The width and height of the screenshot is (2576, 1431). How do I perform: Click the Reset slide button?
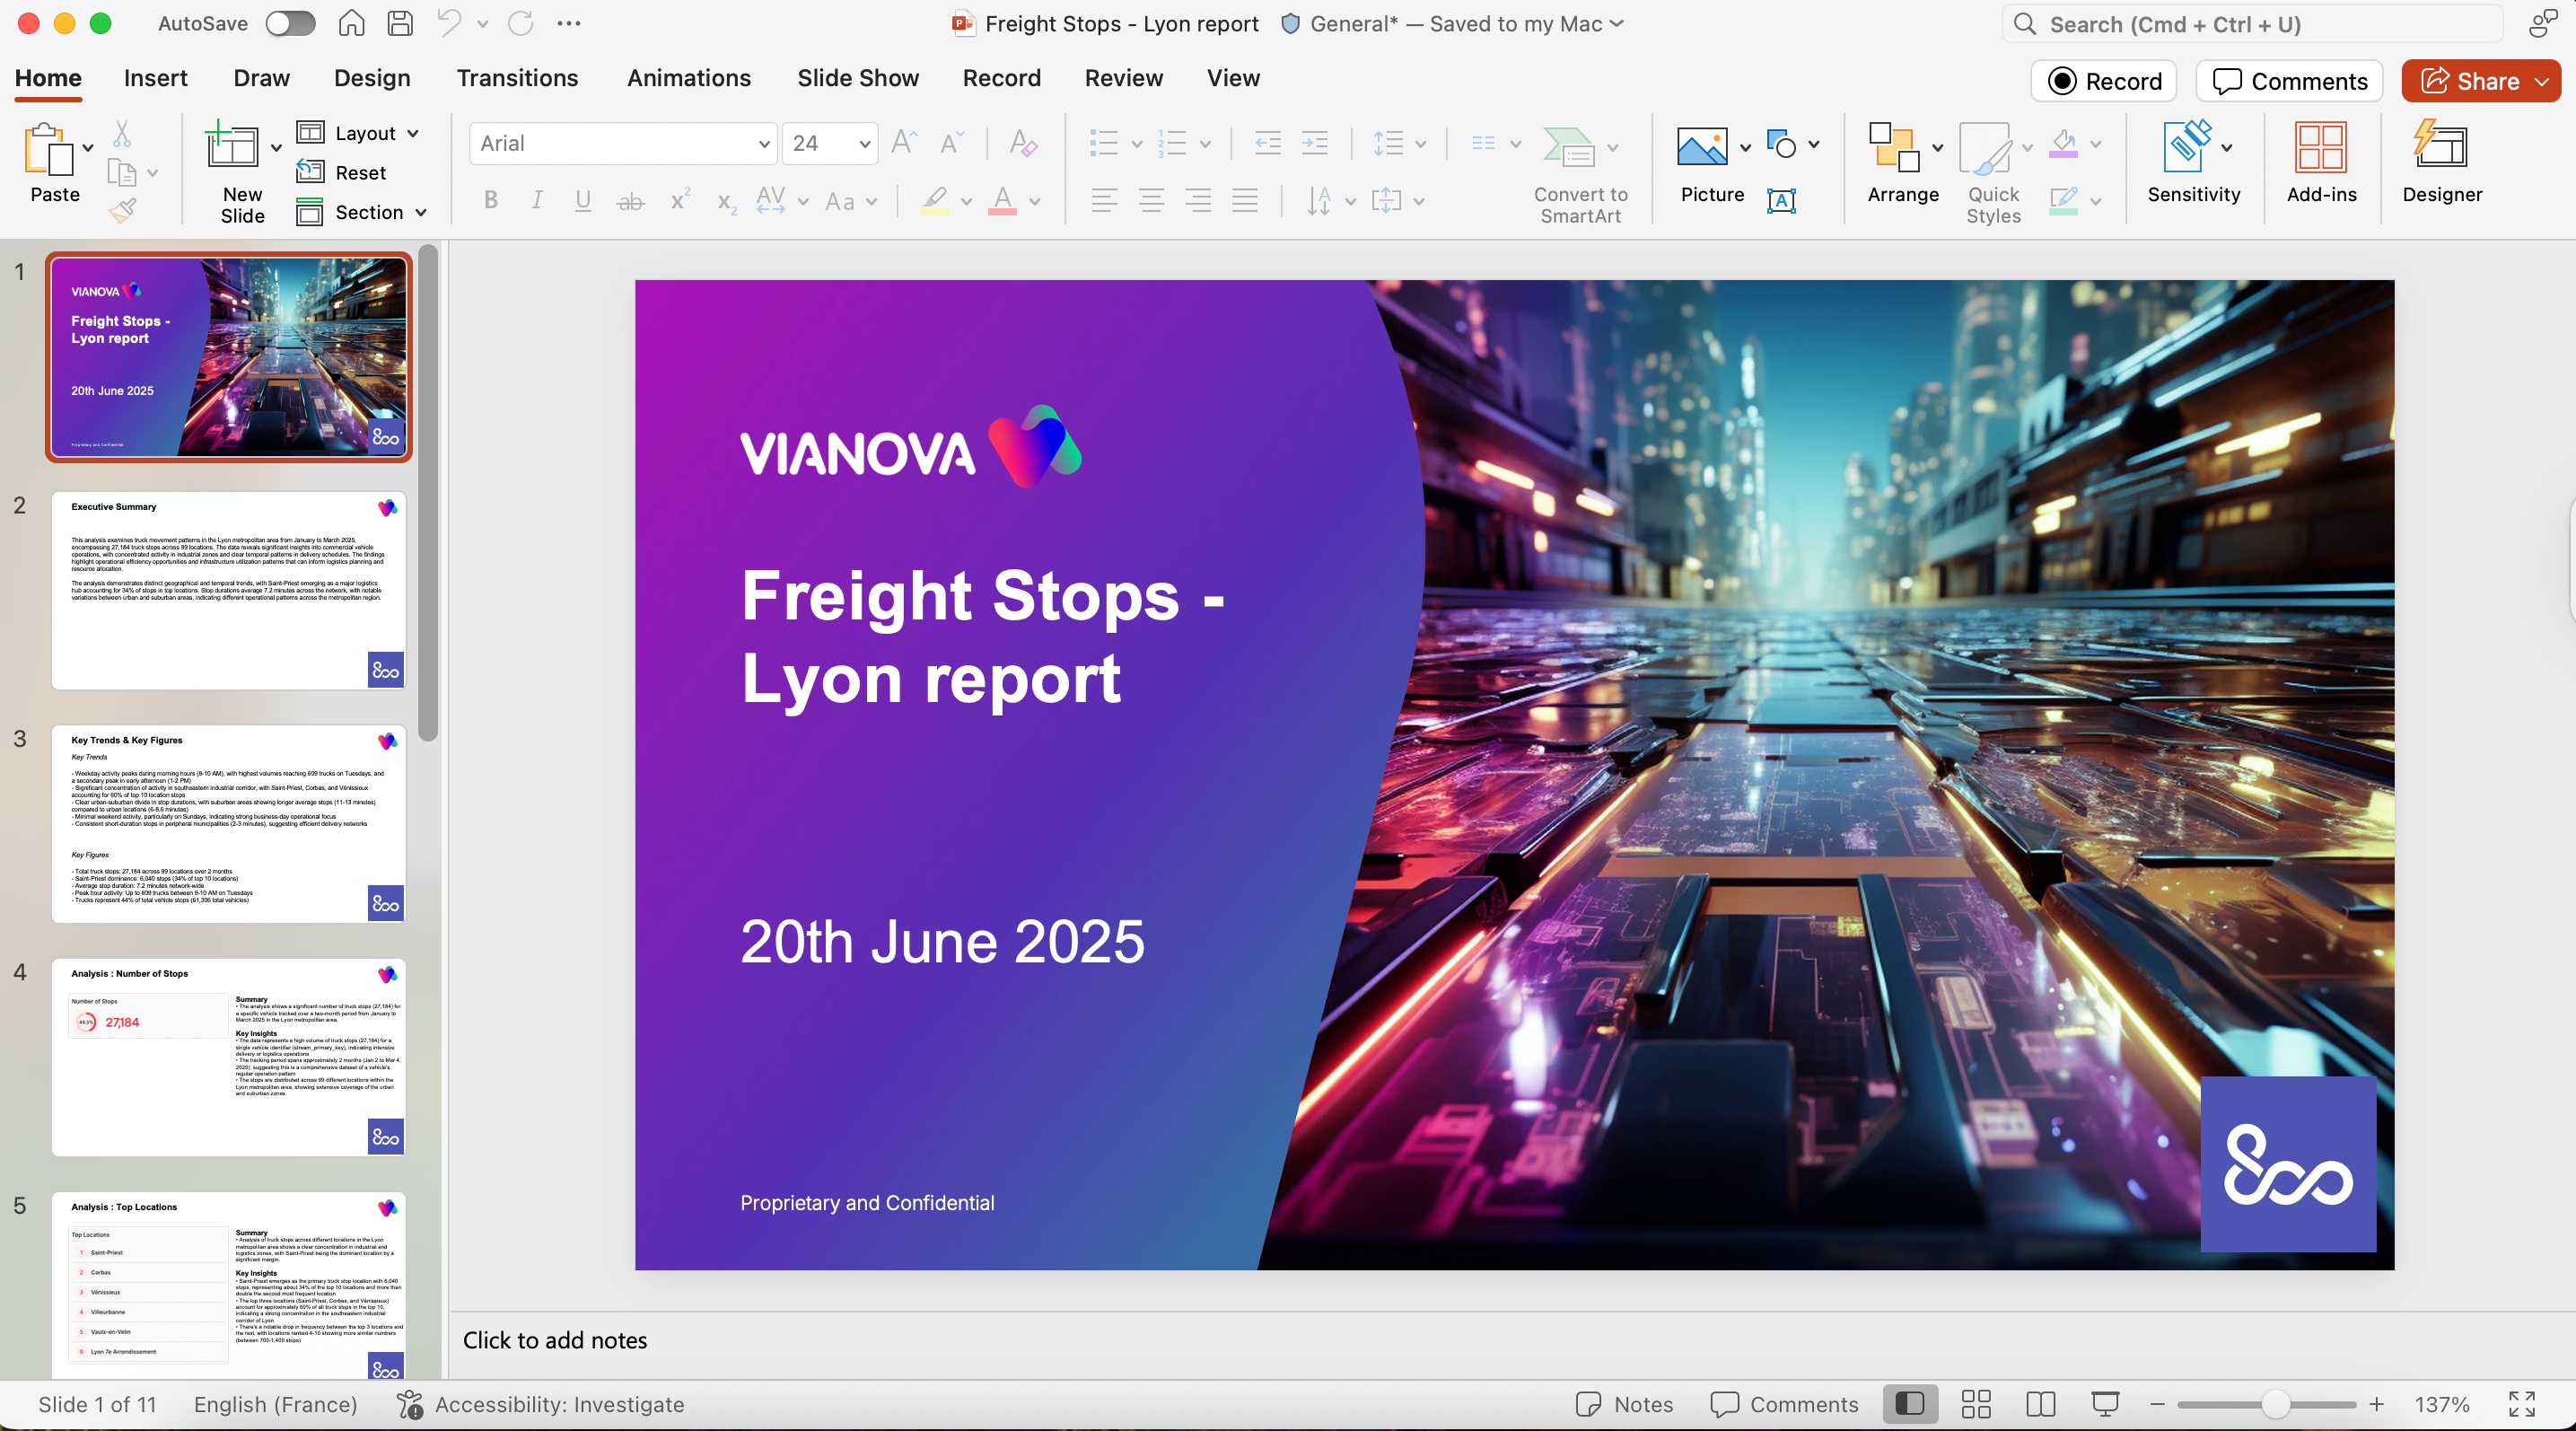pyautogui.click(x=342, y=172)
